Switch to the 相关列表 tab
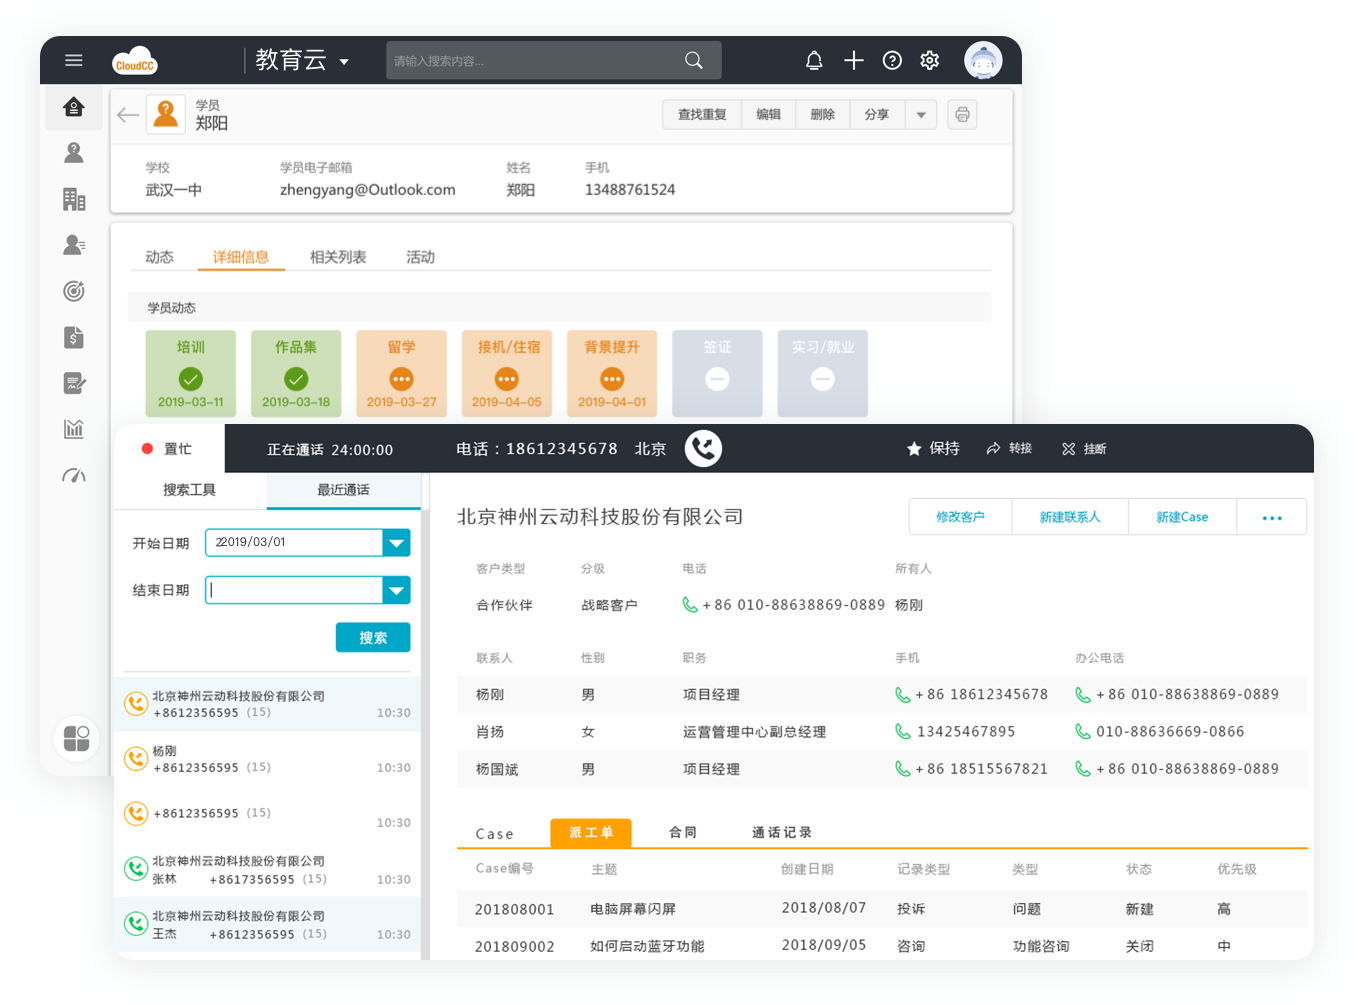Image resolution: width=1354 pixels, height=1004 pixels. pyautogui.click(x=338, y=257)
